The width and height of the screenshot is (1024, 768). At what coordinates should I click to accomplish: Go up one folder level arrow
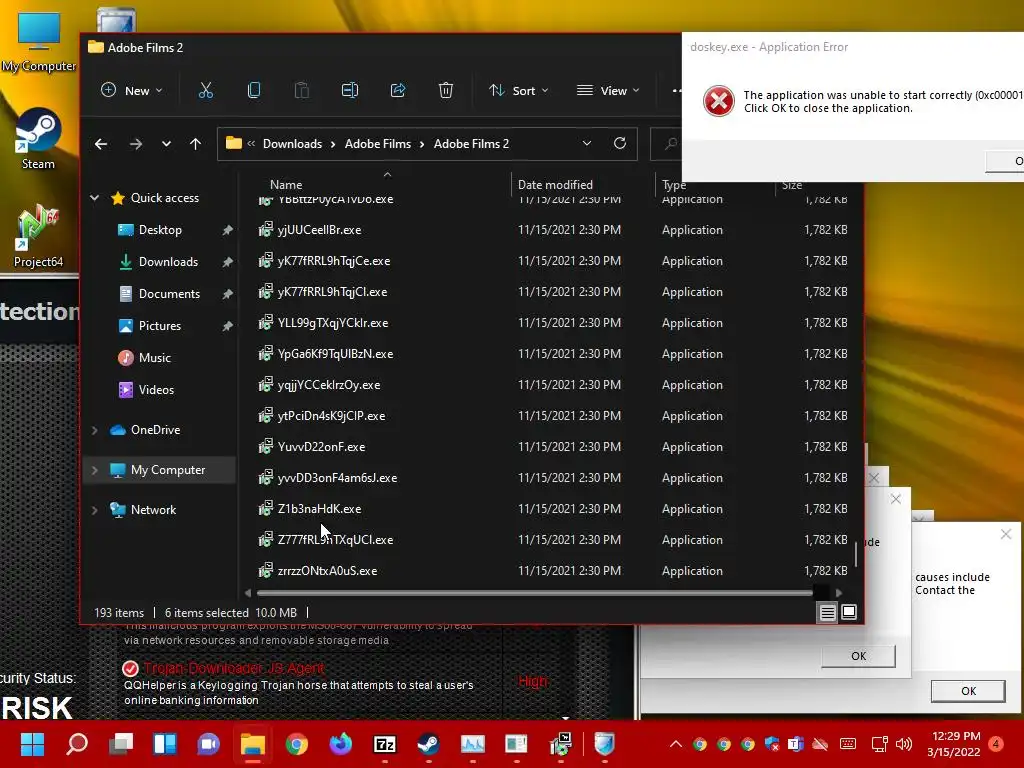pyautogui.click(x=195, y=144)
